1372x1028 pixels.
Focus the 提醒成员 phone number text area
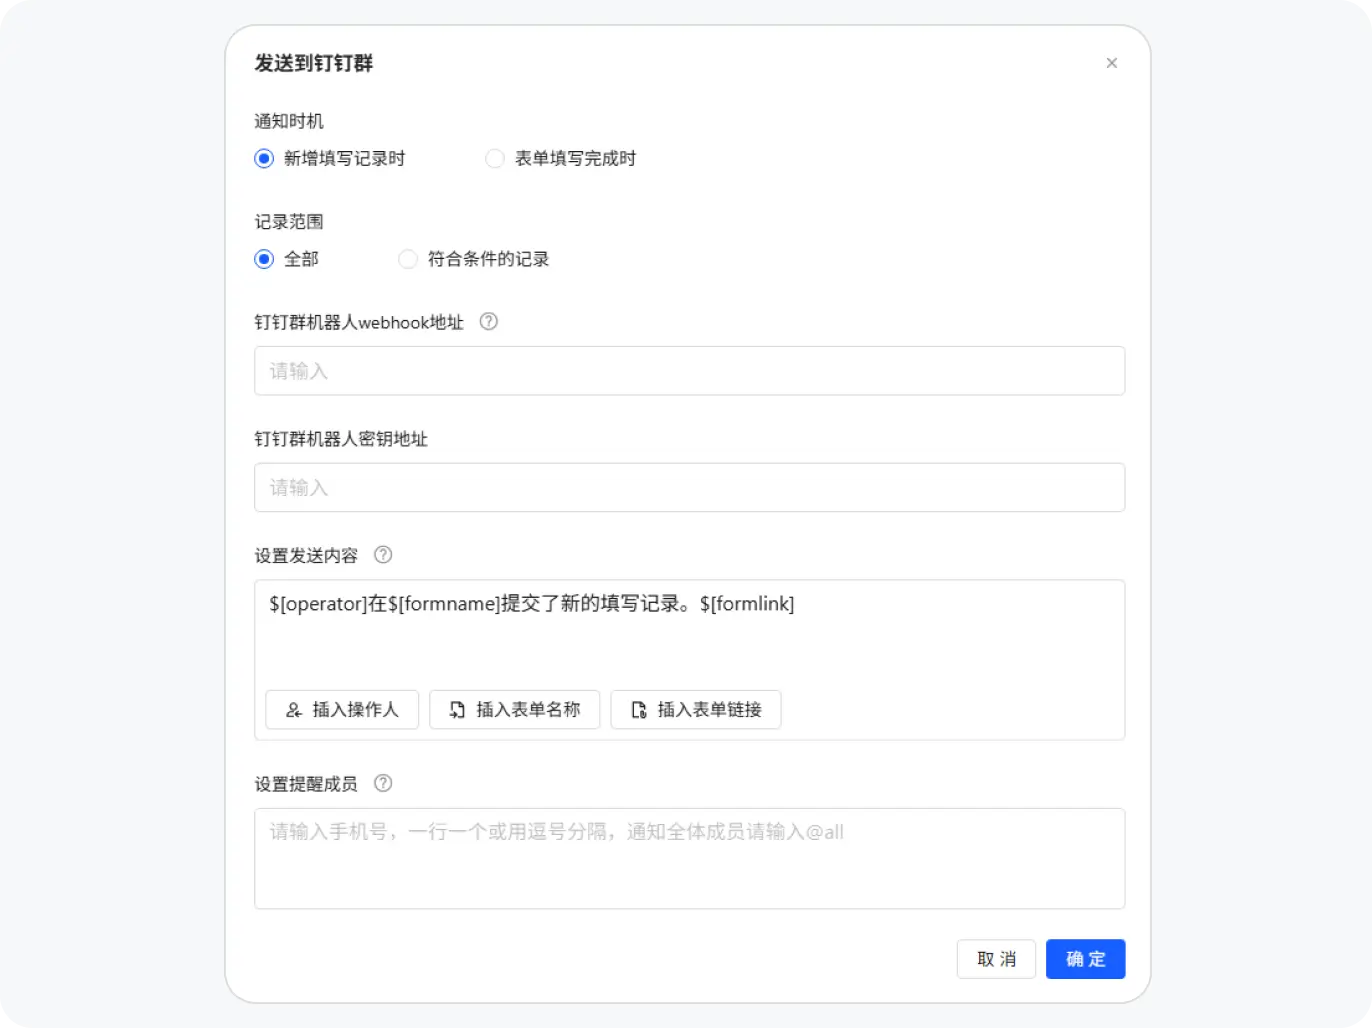coord(689,858)
